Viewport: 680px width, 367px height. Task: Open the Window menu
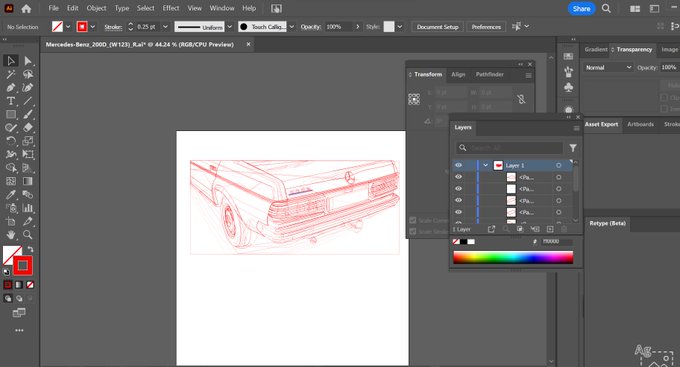pyautogui.click(x=222, y=8)
